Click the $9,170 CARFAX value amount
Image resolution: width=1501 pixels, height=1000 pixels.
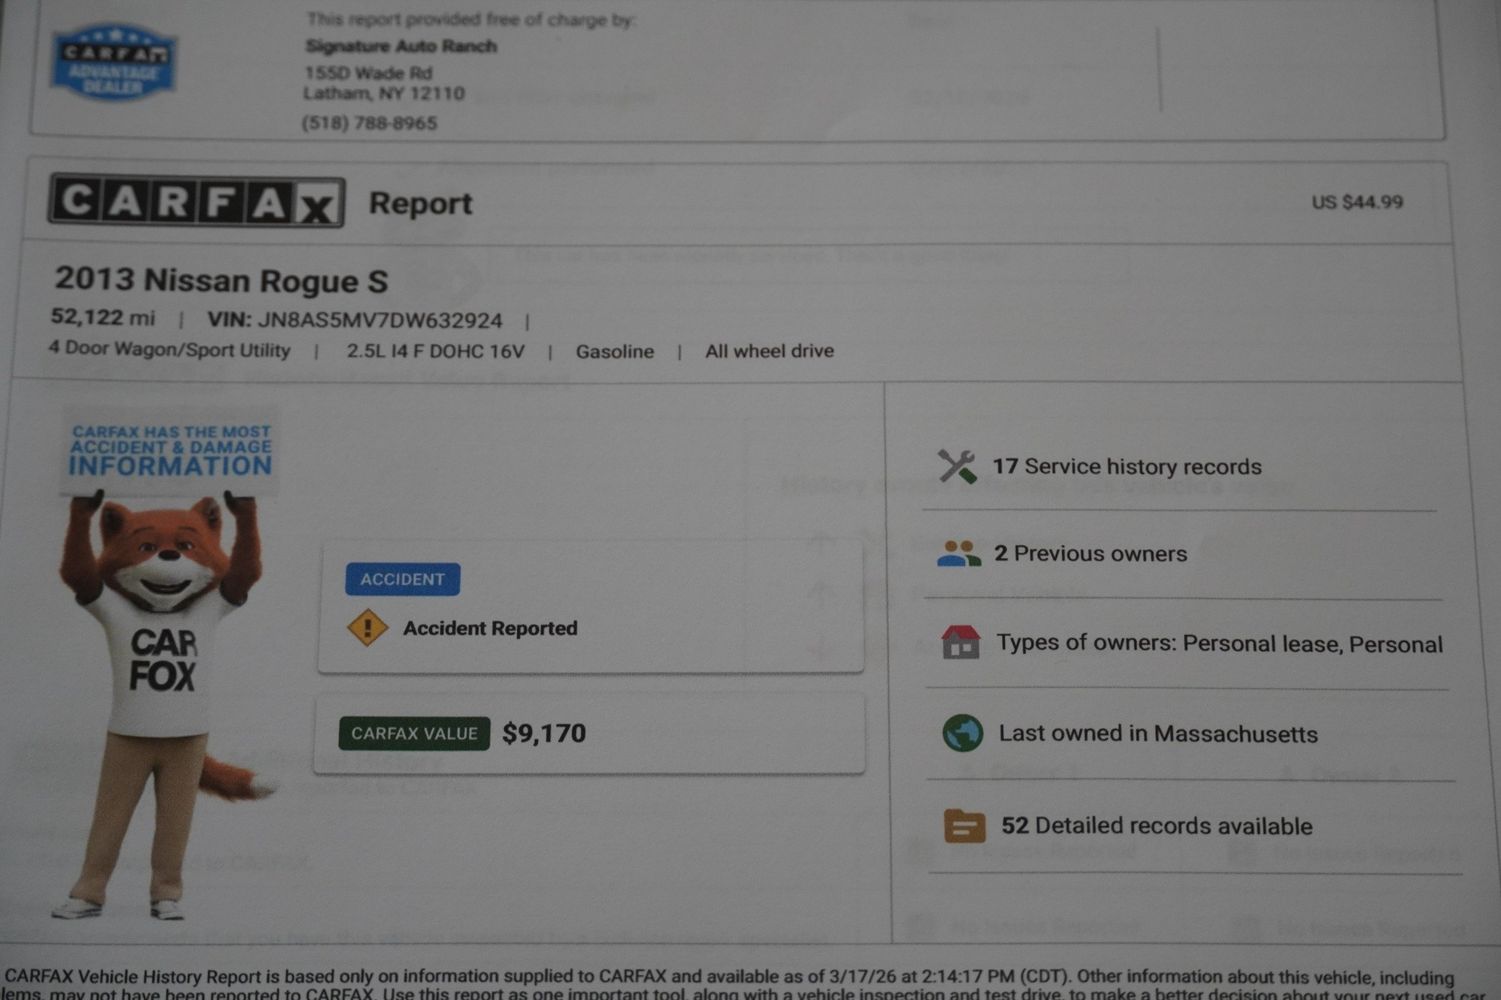(x=544, y=733)
